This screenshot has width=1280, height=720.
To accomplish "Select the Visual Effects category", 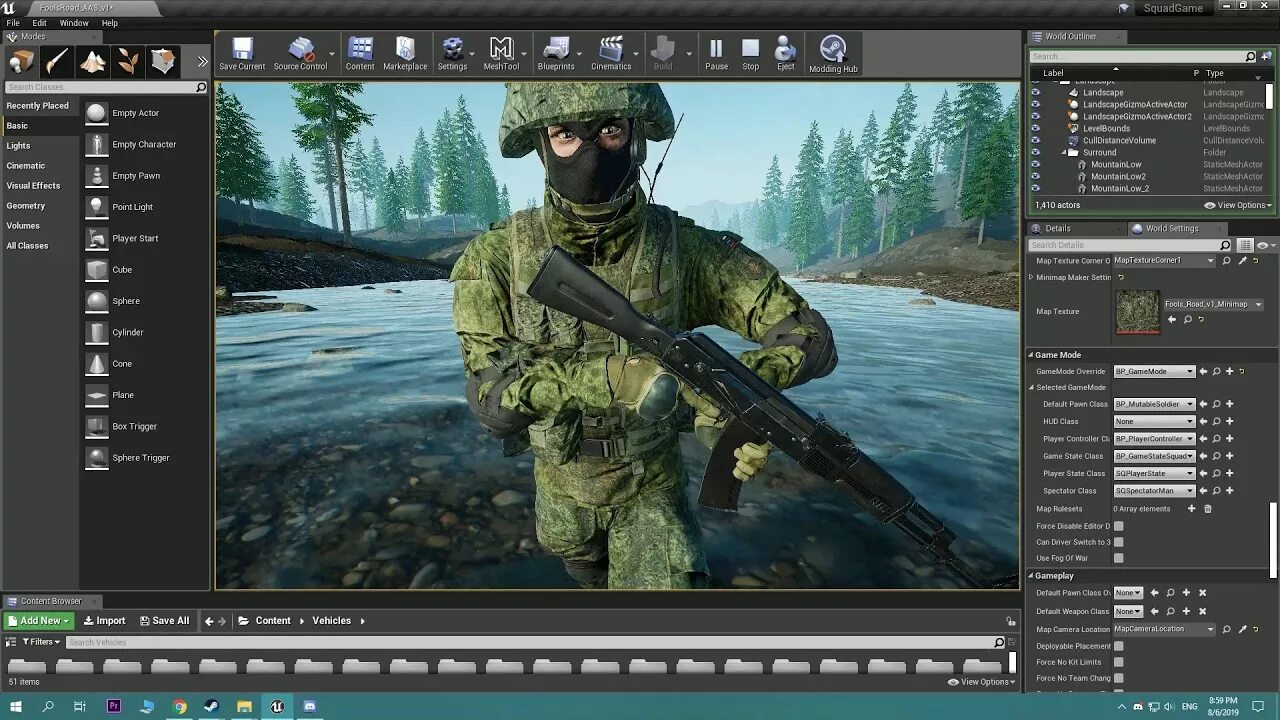I will coord(33,186).
